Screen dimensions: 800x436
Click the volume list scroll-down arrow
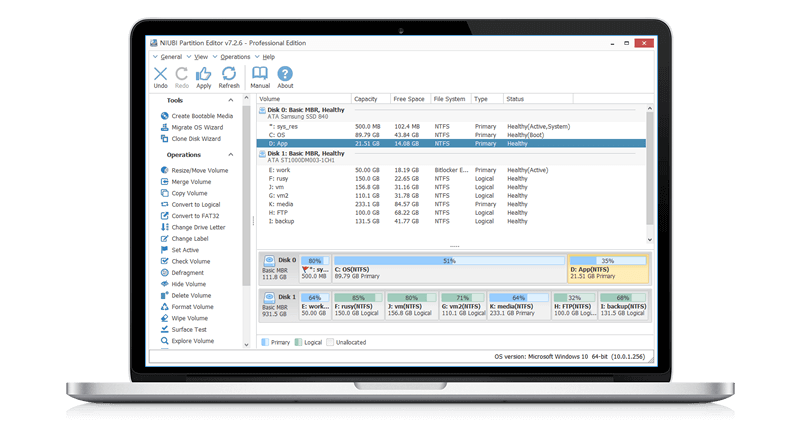649,240
